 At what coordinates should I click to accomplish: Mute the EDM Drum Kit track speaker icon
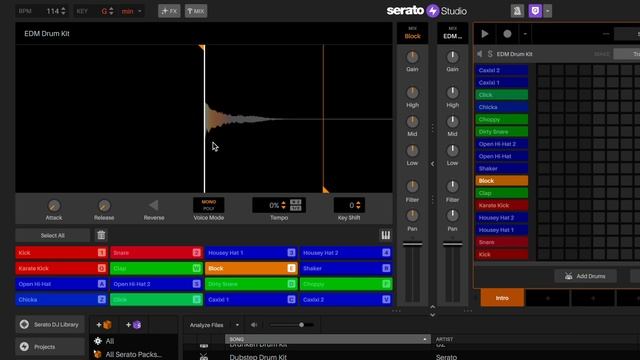pyautogui.click(x=480, y=54)
